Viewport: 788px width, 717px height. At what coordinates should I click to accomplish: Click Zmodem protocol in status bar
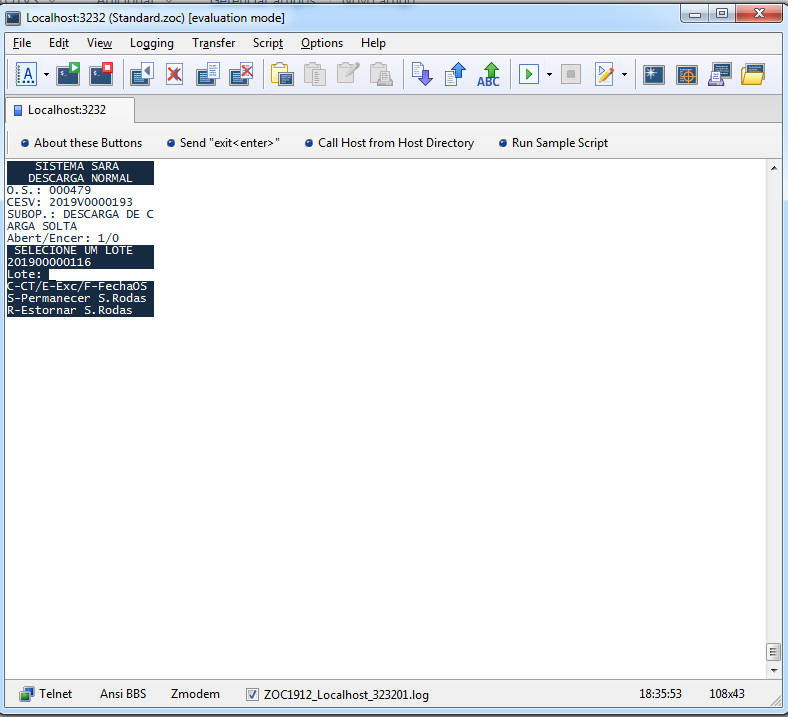coord(195,694)
